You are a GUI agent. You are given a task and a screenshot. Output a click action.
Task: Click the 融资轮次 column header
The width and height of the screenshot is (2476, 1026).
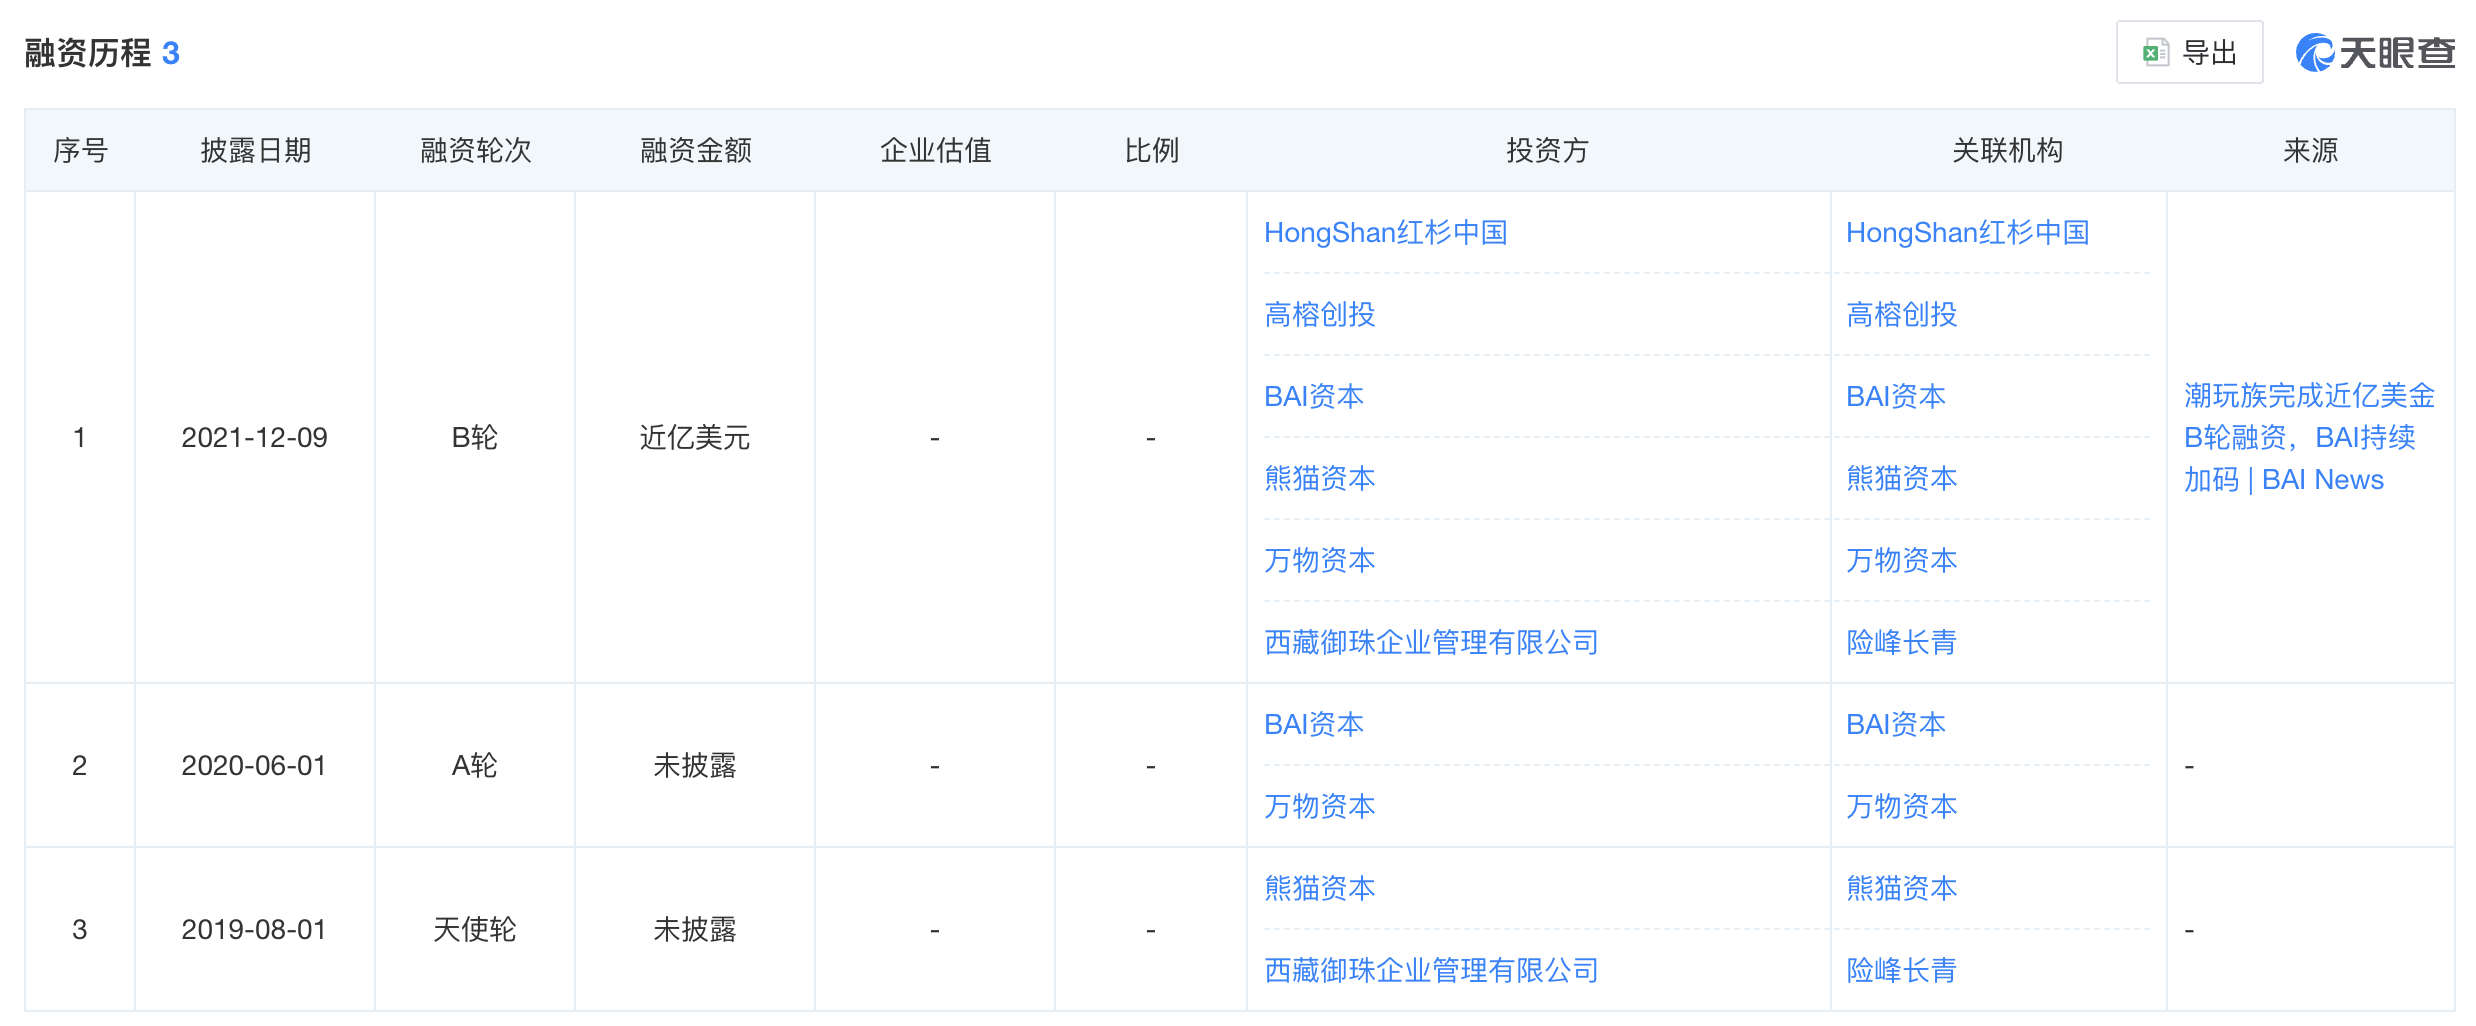(475, 151)
